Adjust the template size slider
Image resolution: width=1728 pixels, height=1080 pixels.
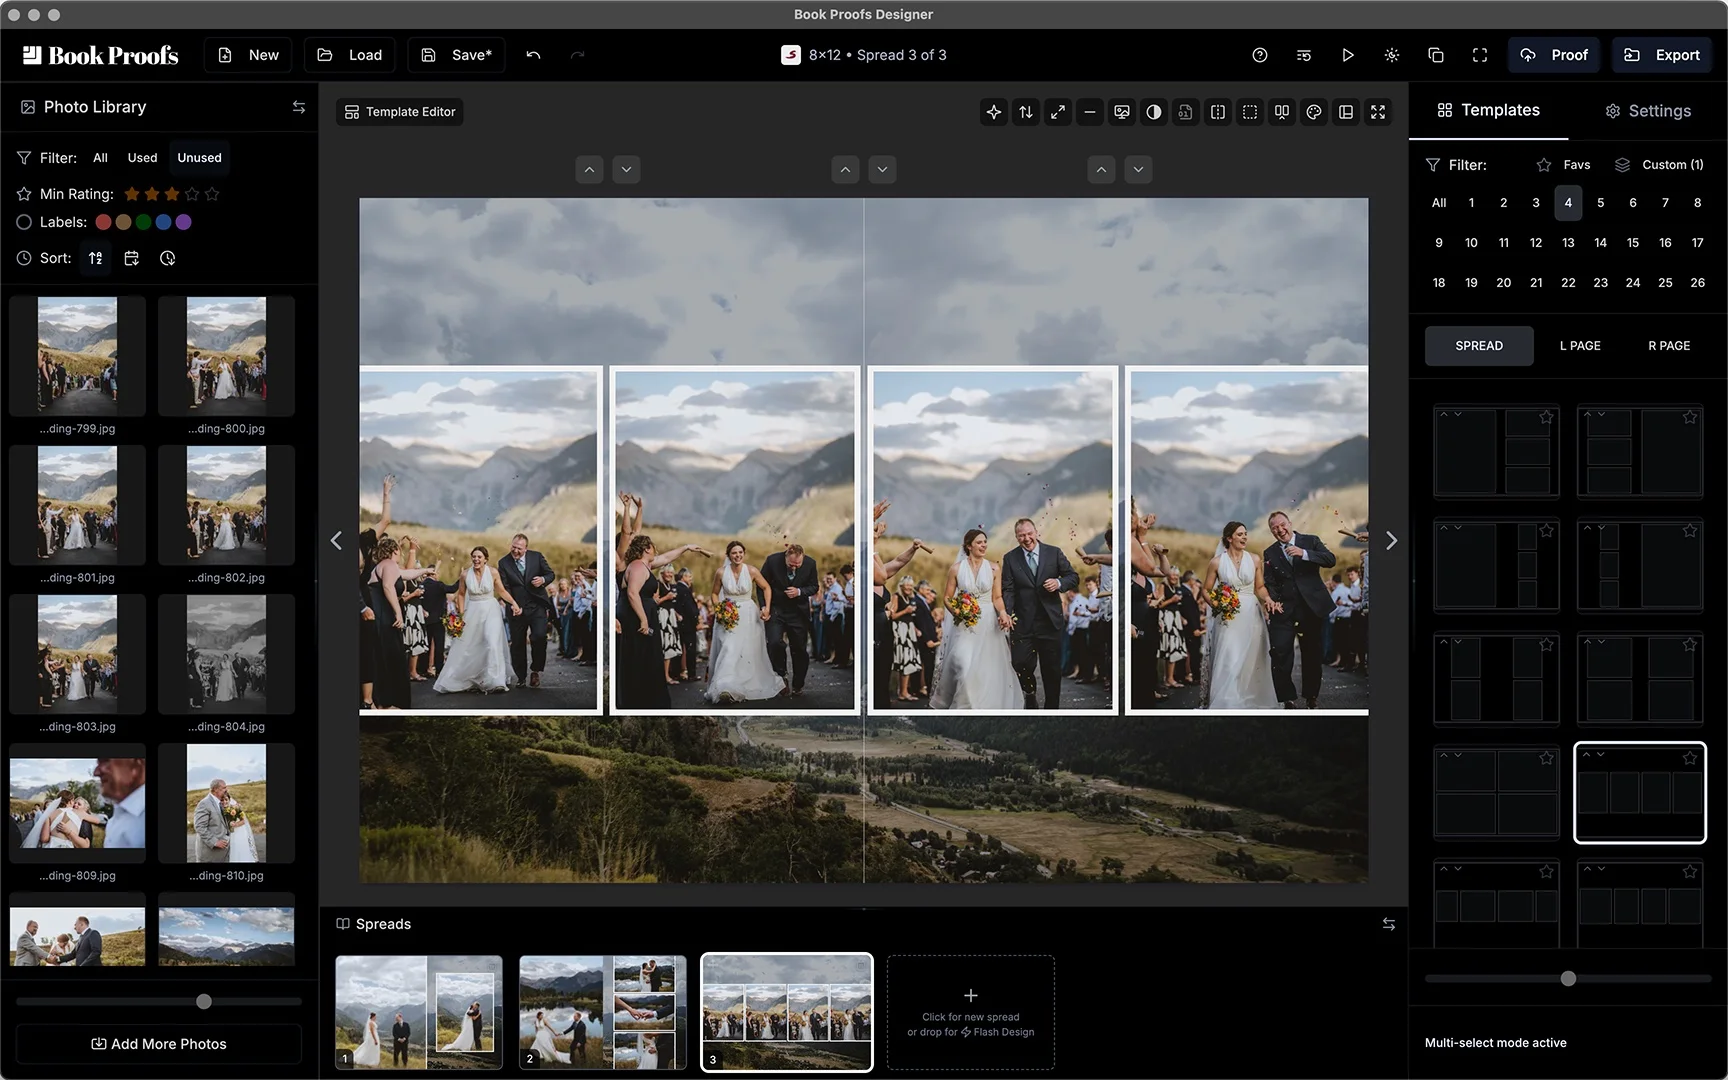pyautogui.click(x=1568, y=979)
